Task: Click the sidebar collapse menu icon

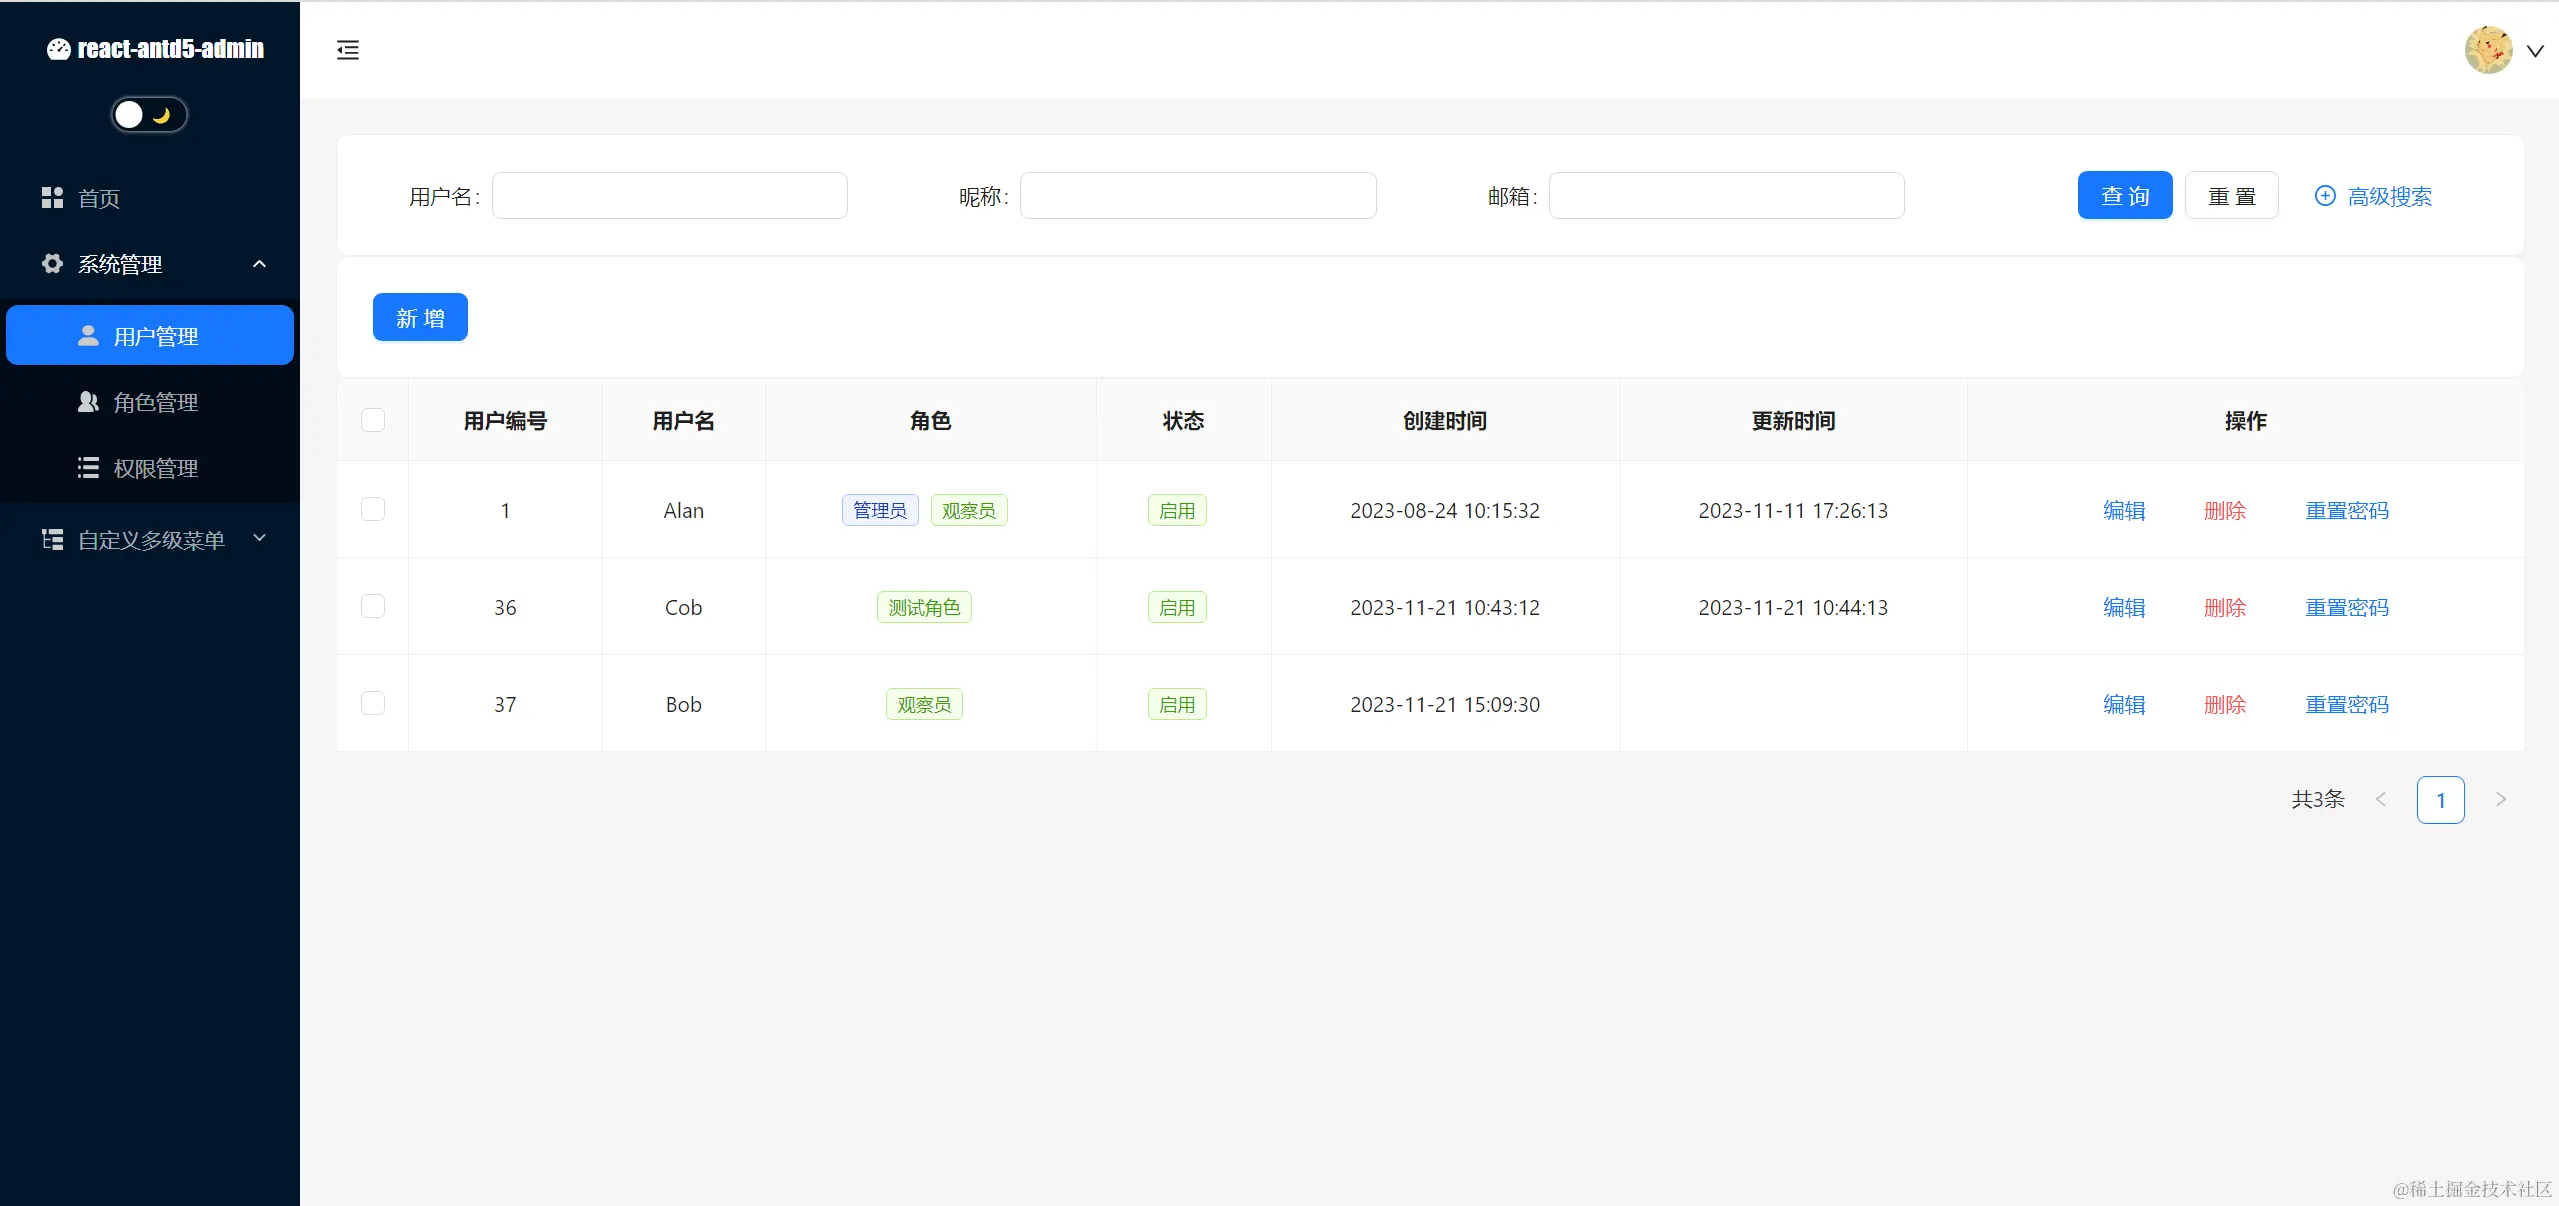Action: coord(348,50)
